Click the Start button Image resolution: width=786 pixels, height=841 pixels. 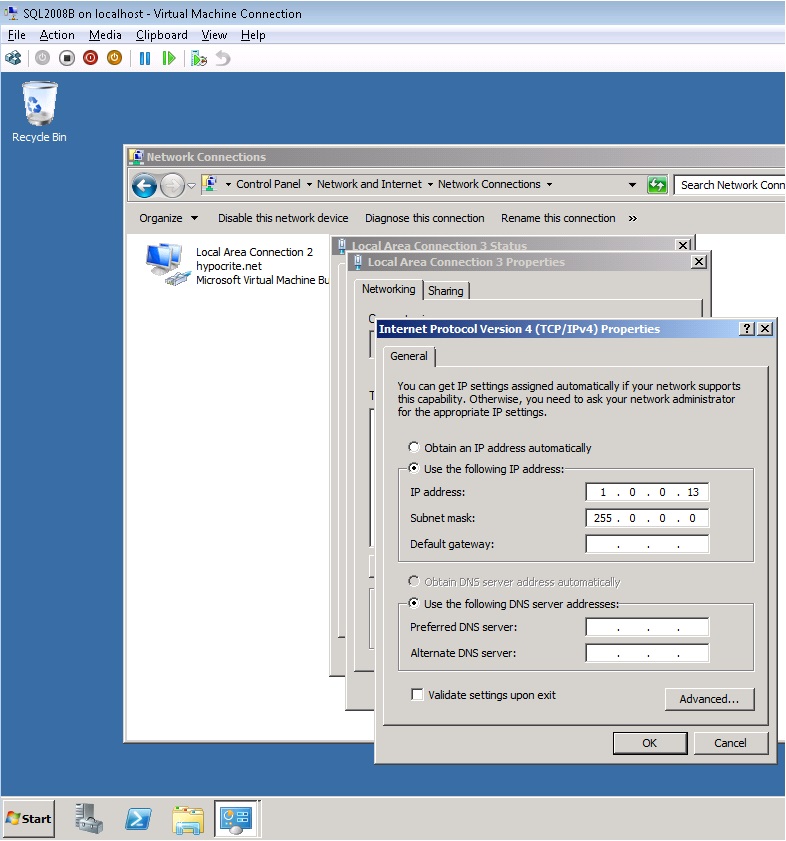(x=29, y=818)
